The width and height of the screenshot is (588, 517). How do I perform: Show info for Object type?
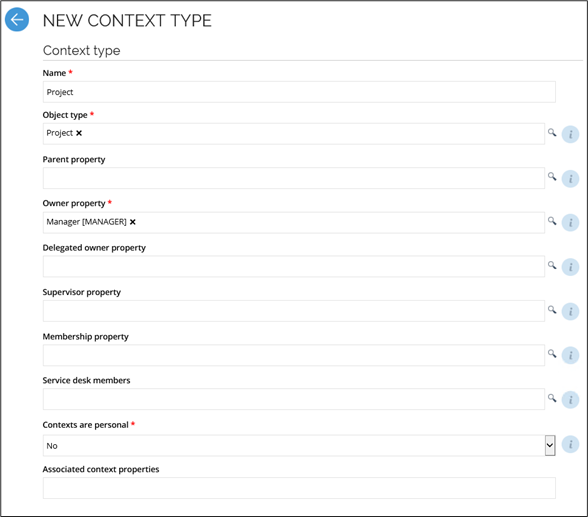tap(570, 134)
